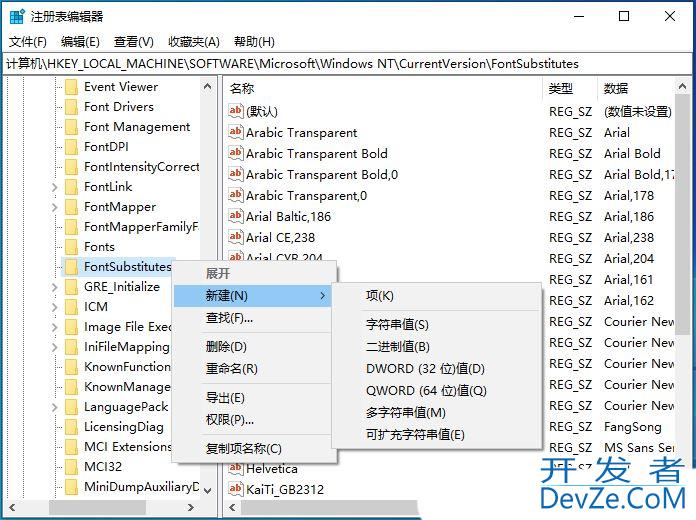Choose 展开 in the context menu

pyautogui.click(x=252, y=274)
